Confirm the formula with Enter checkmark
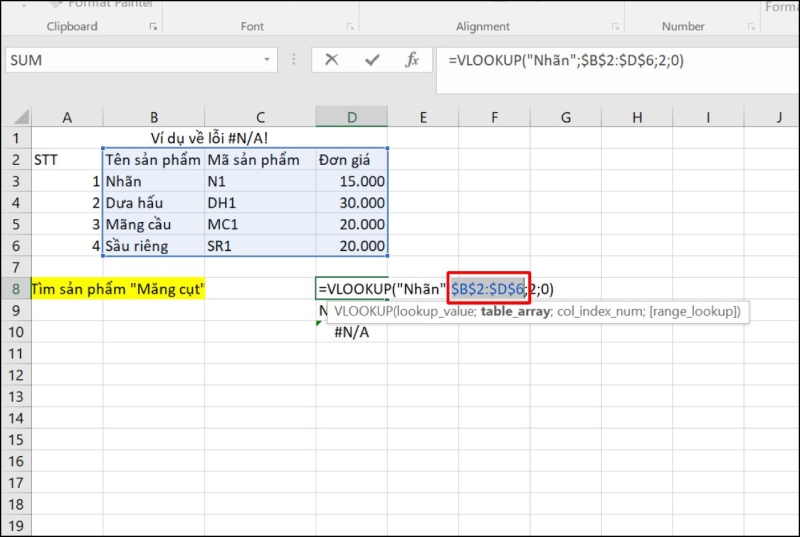Image resolution: width=800 pixels, height=537 pixels. pos(372,60)
